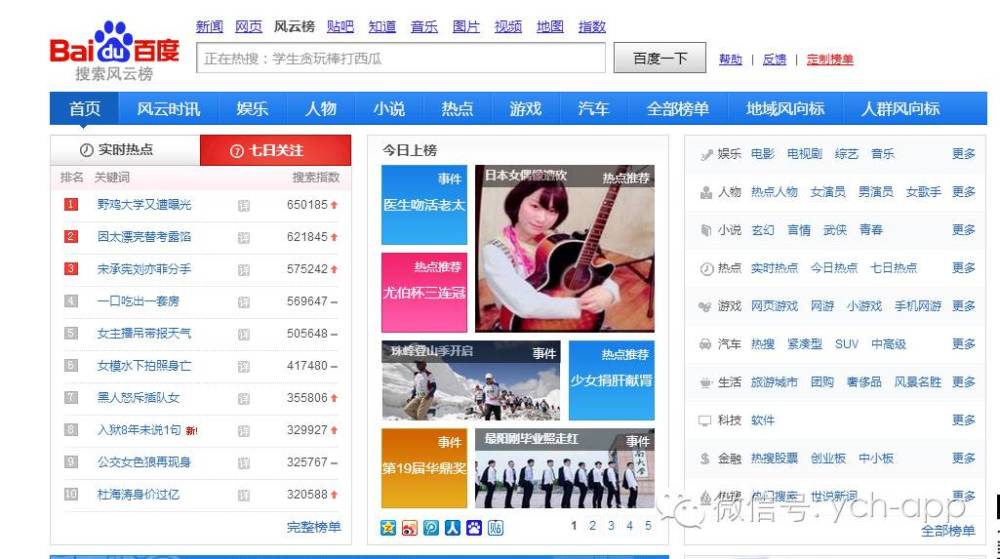Image resolution: width=1000 pixels, height=559 pixels.
Task: Open 网页游戏 link in 游戏 row
Action: [x=774, y=306]
